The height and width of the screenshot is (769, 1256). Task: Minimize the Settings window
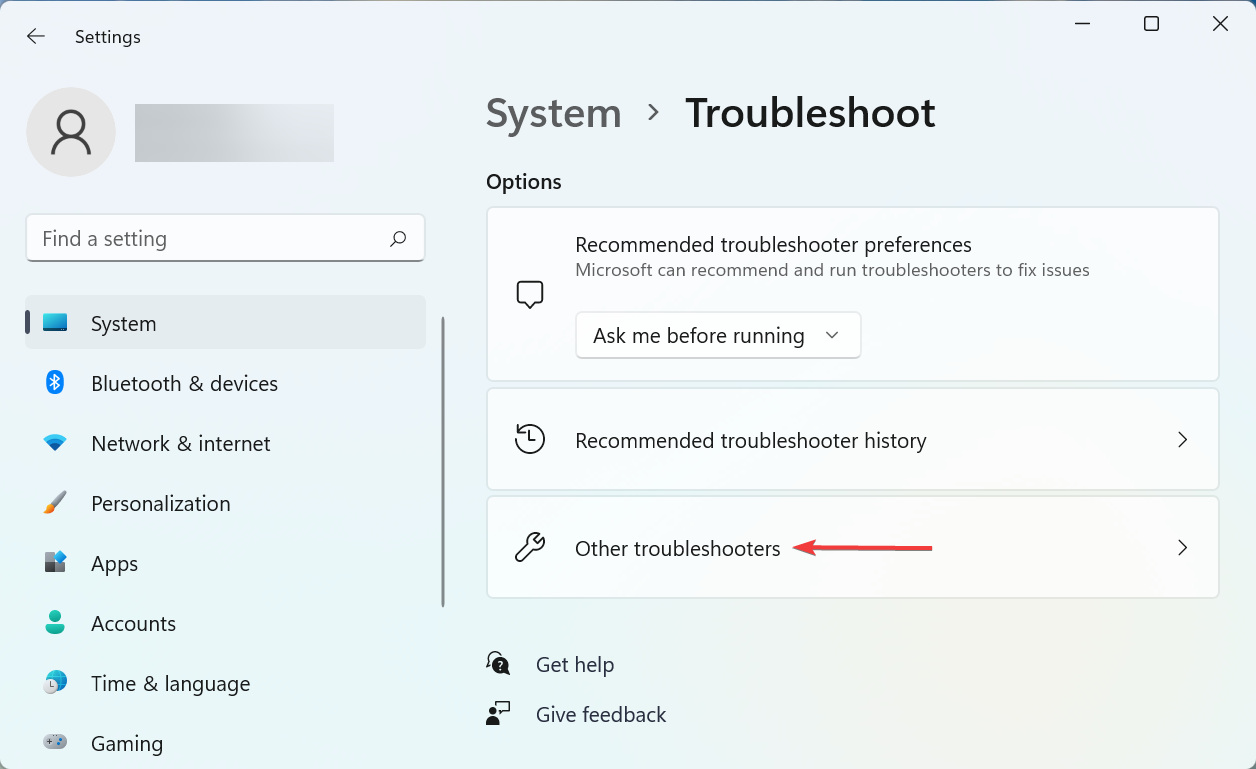[1083, 24]
